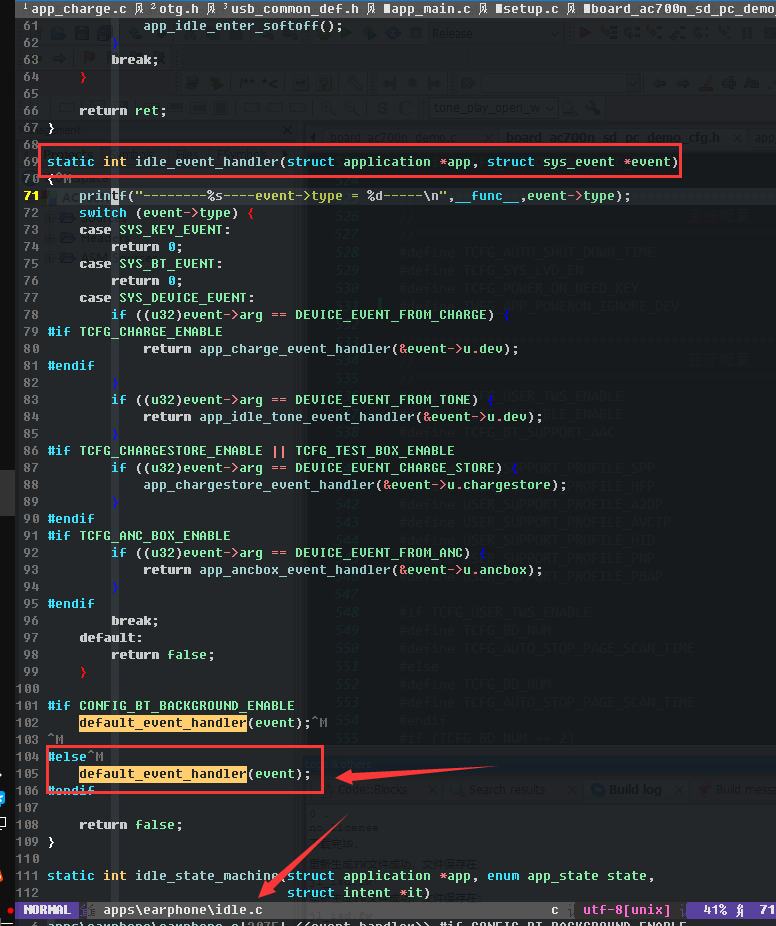The height and width of the screenshot is (926, 776).
Task: Click app_charge_event_handler on line 80
Action: tap(295, 348)
